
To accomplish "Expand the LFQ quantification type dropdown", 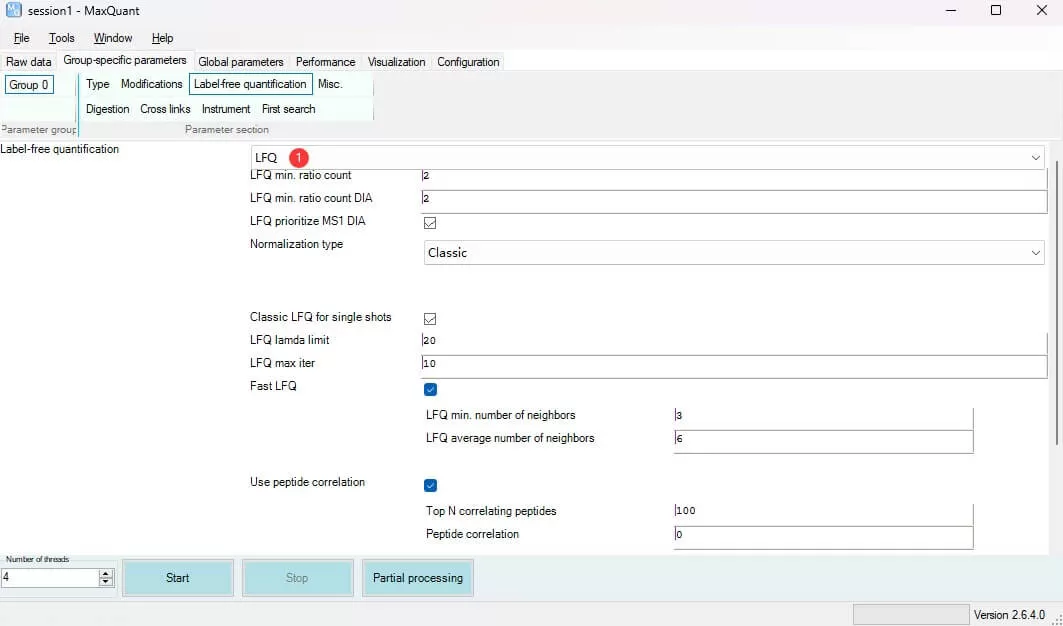I will coord(1034,158).
